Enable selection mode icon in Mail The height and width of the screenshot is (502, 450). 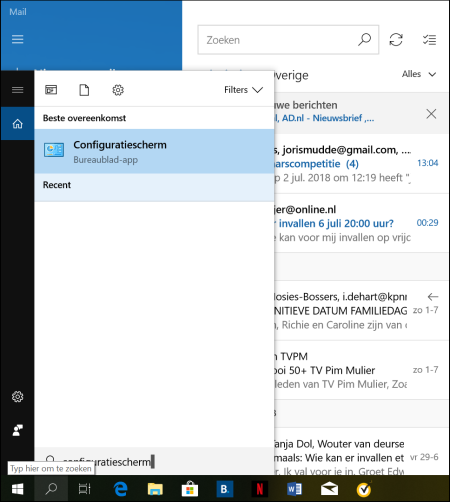point(429,40)
